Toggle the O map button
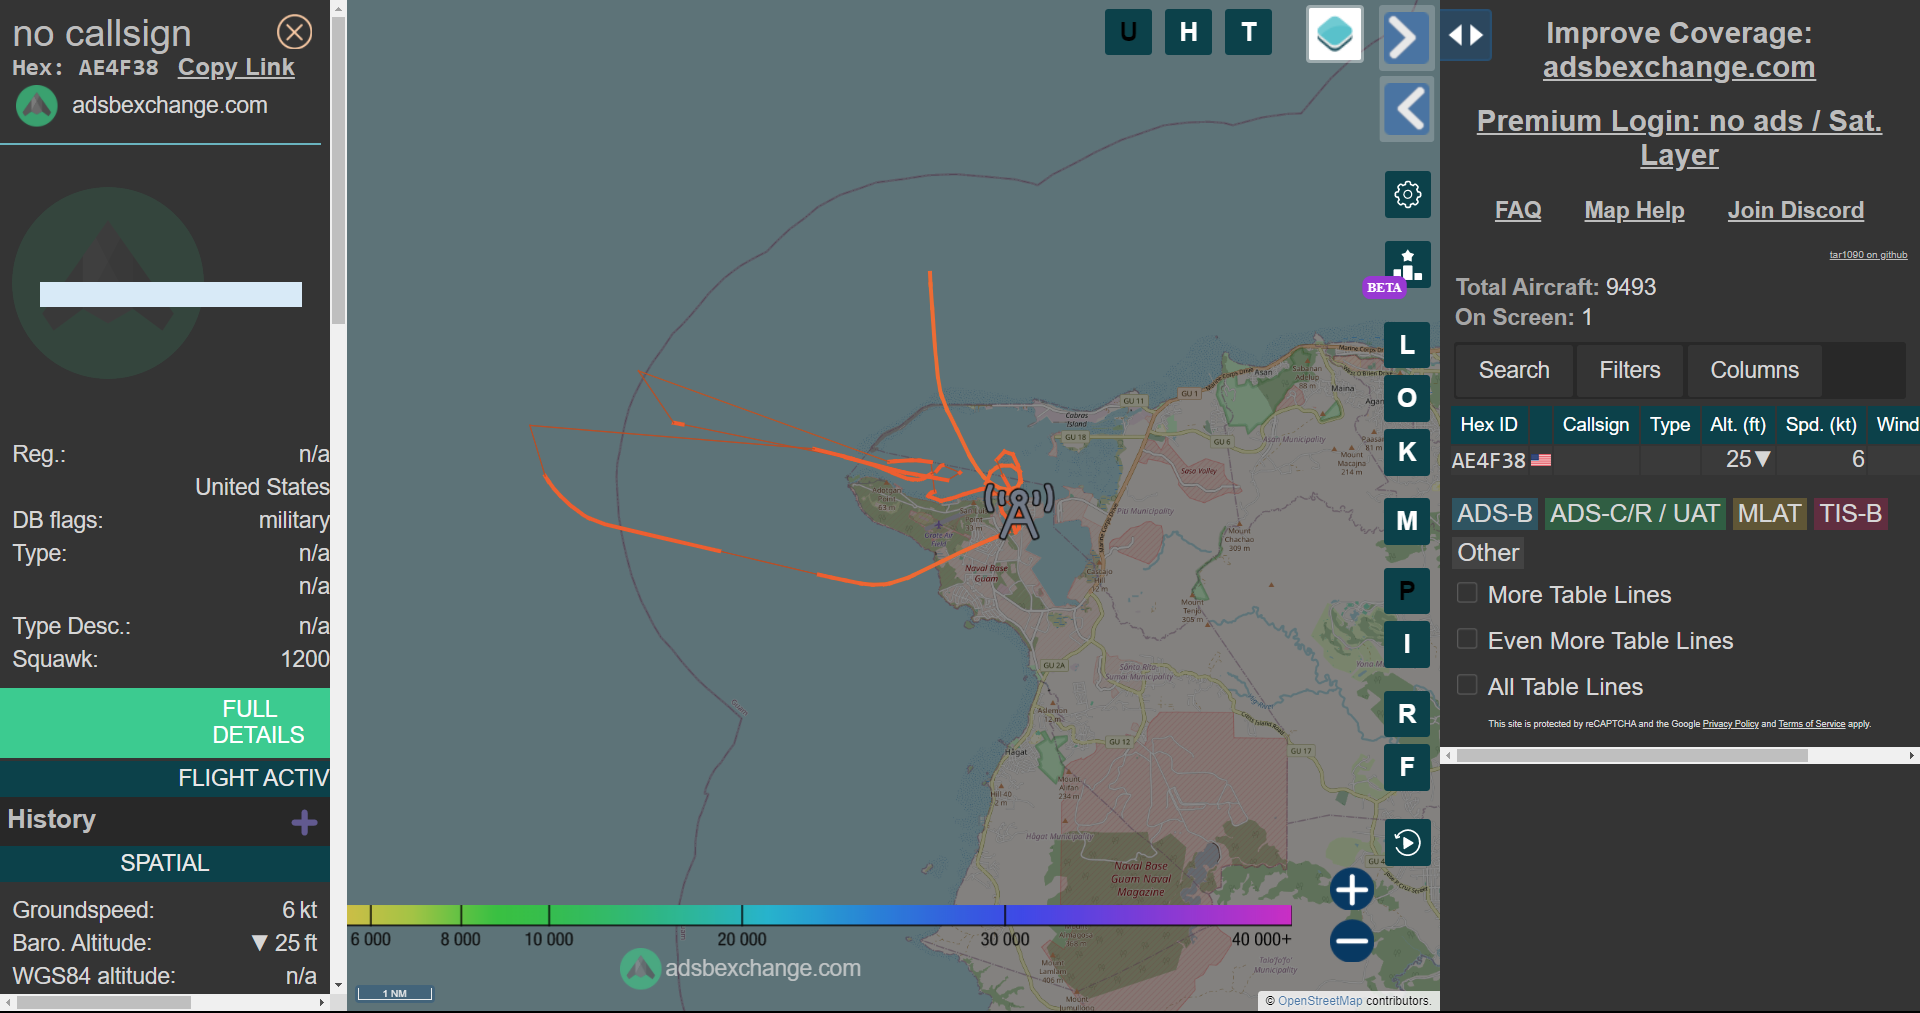The image size is (1920, 1013). click(1407, 398)
